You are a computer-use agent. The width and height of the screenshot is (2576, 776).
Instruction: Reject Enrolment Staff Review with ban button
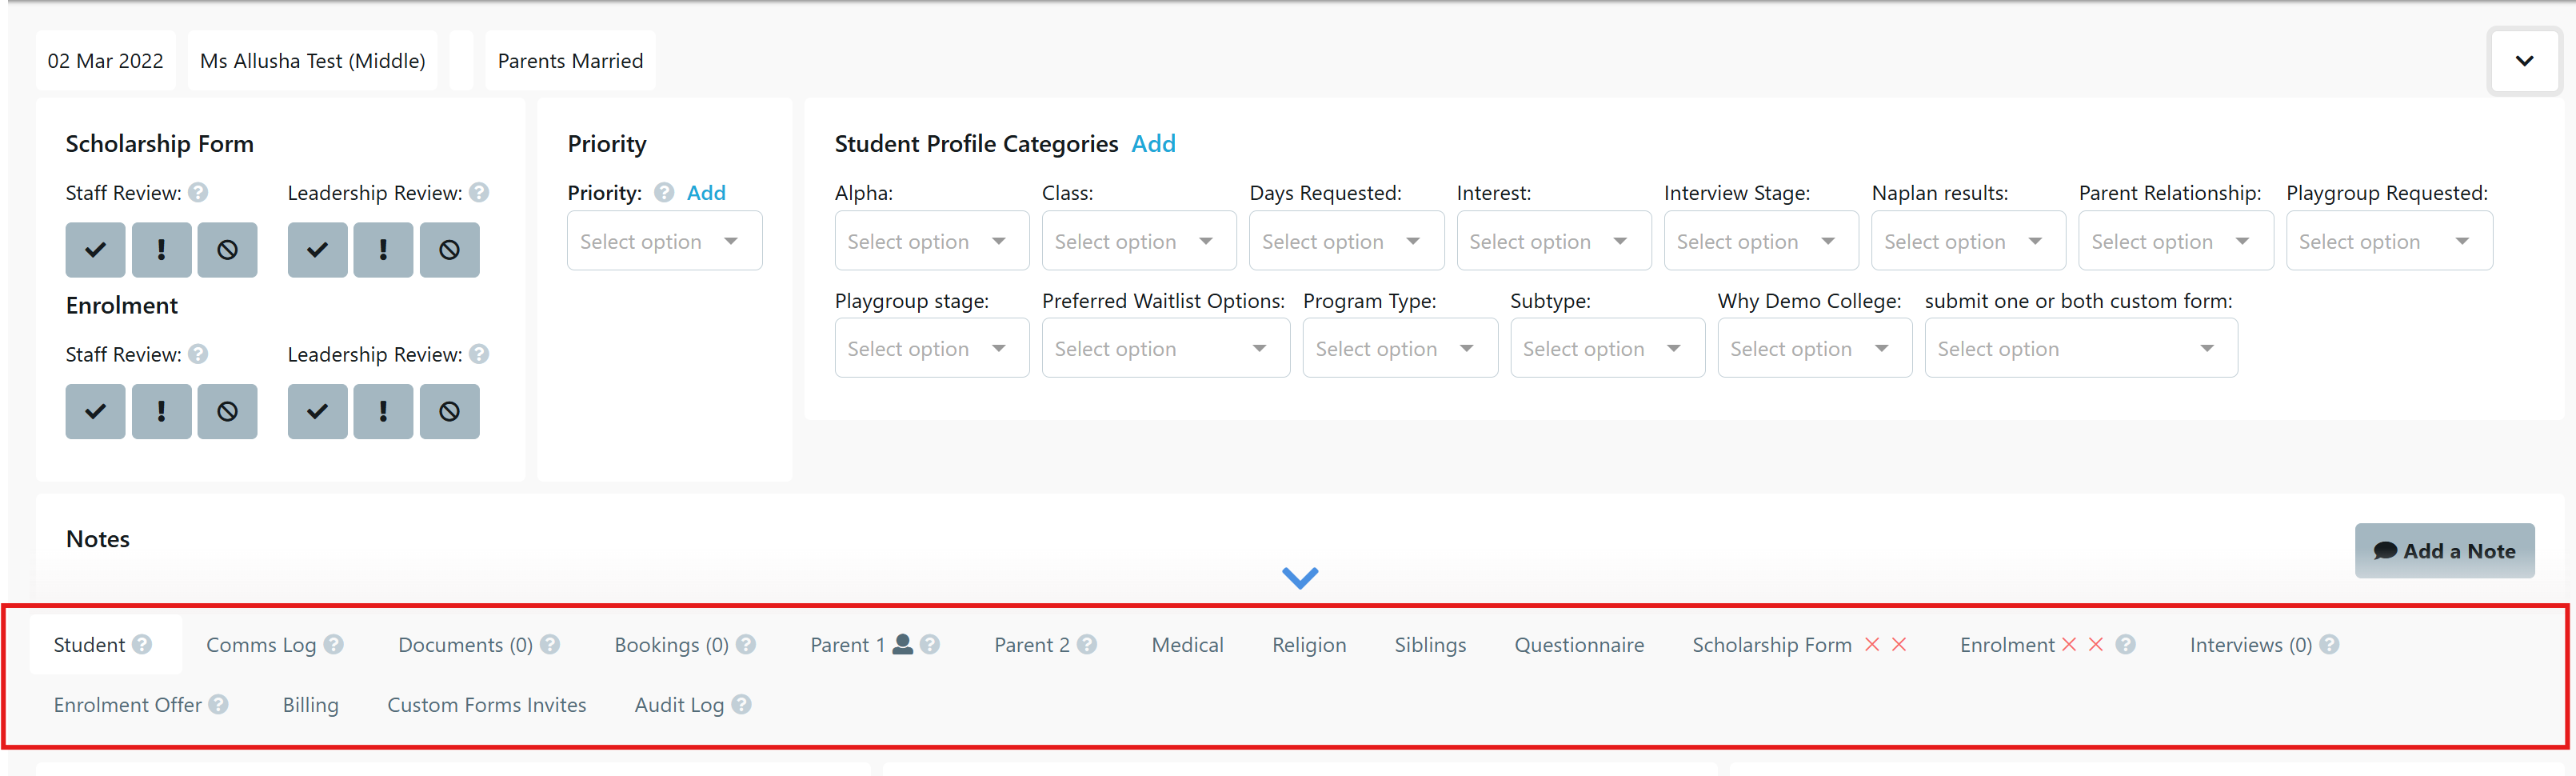(x=227, y=411)
